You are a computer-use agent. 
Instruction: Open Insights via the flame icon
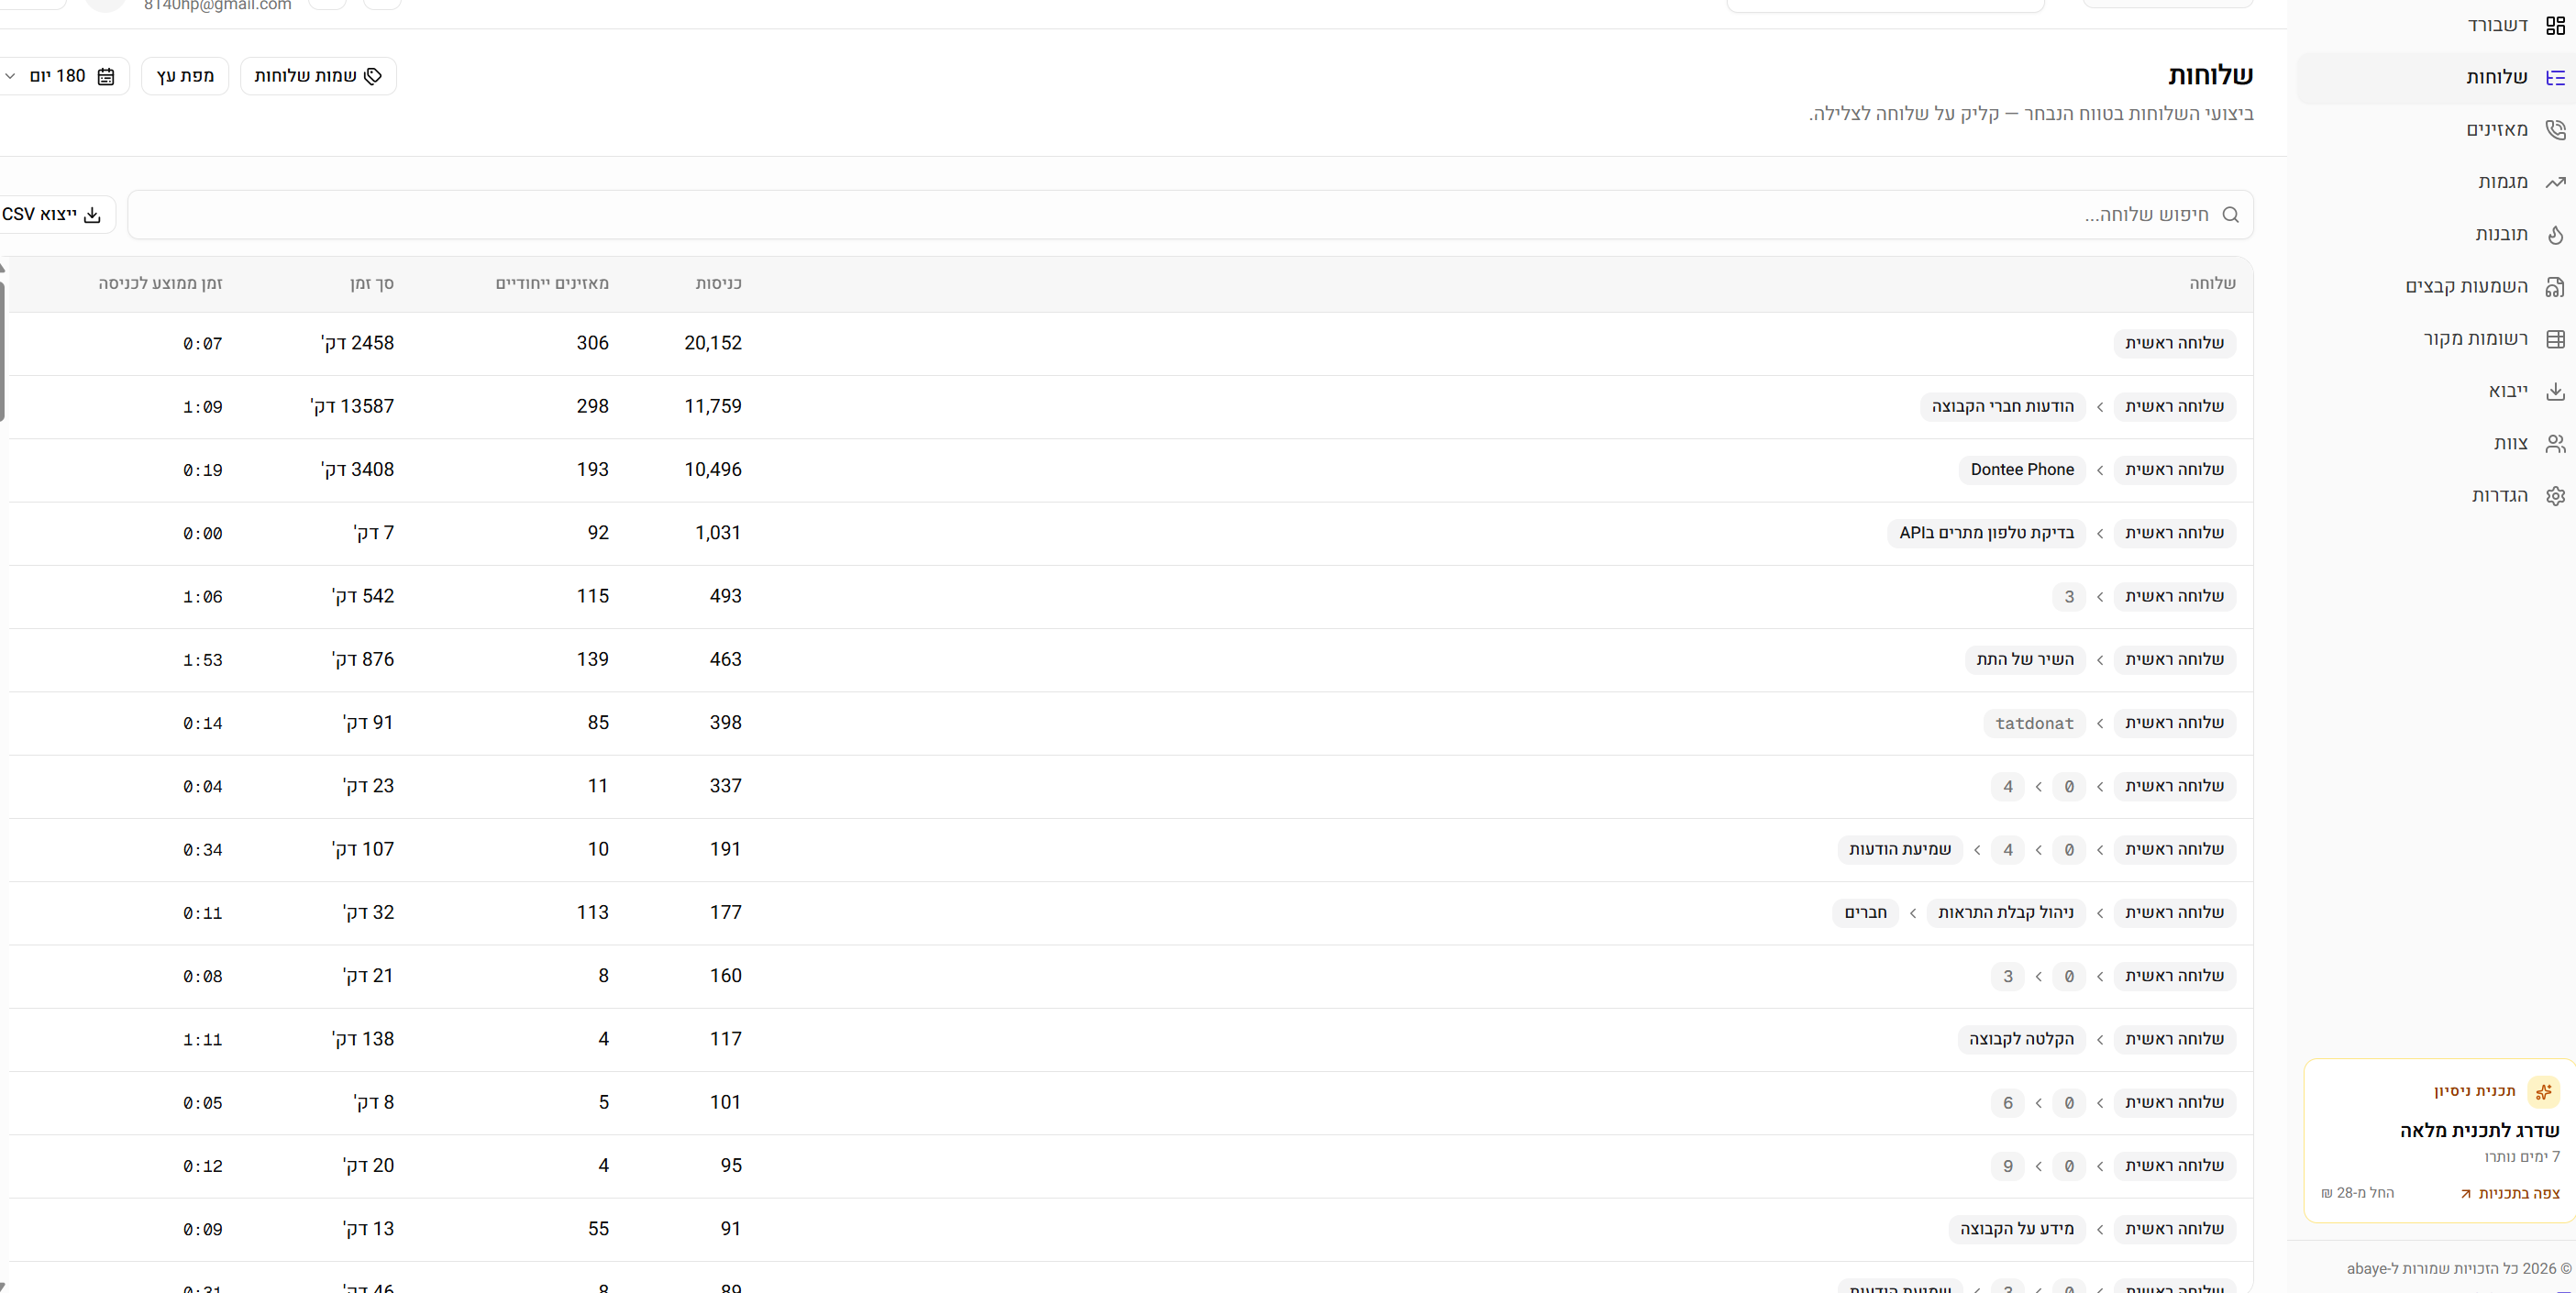coord(2555,235)
